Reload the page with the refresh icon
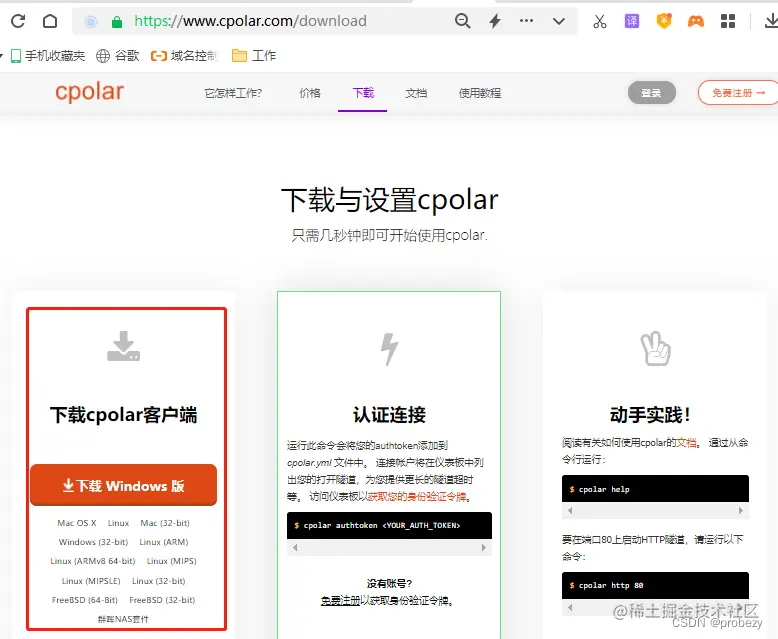Viewport: 778px width, 639px height. click(18, 21)
